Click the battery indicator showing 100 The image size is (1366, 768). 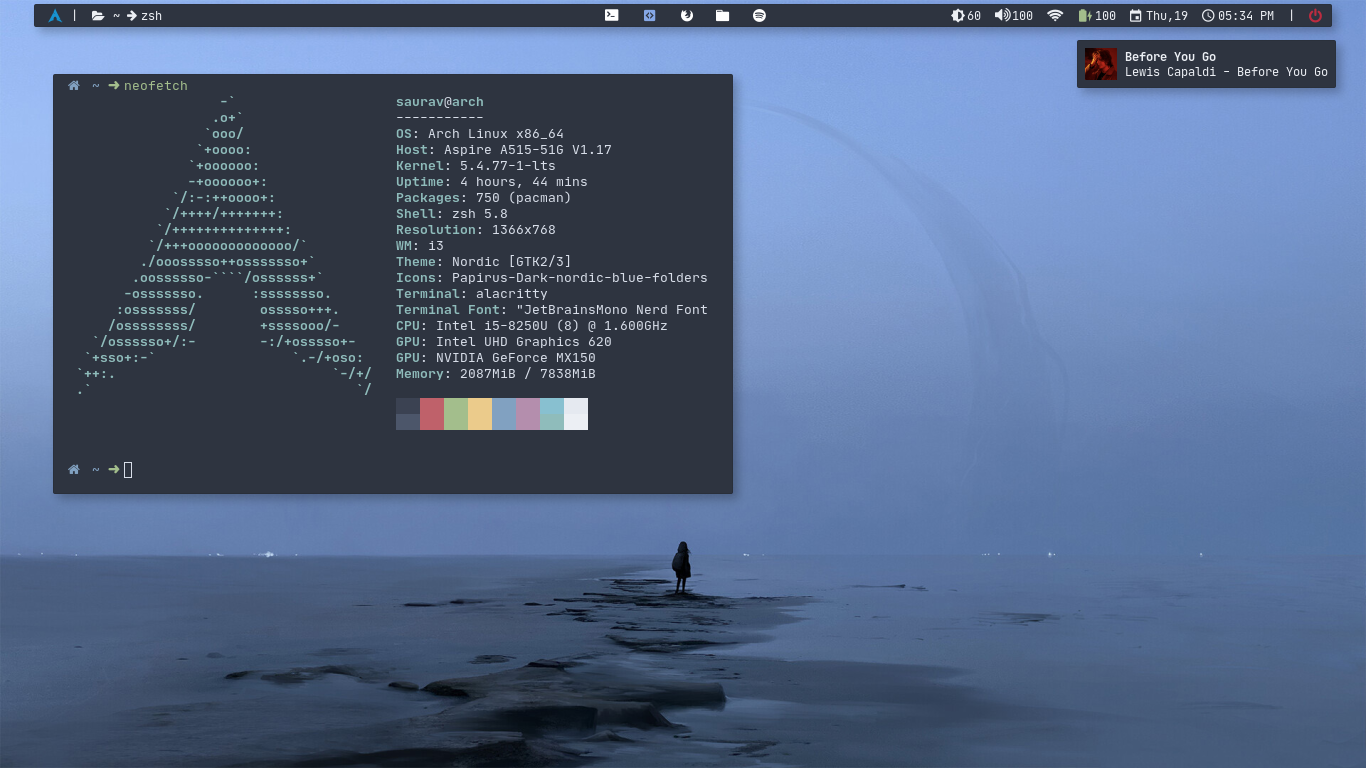(1097, 16)
